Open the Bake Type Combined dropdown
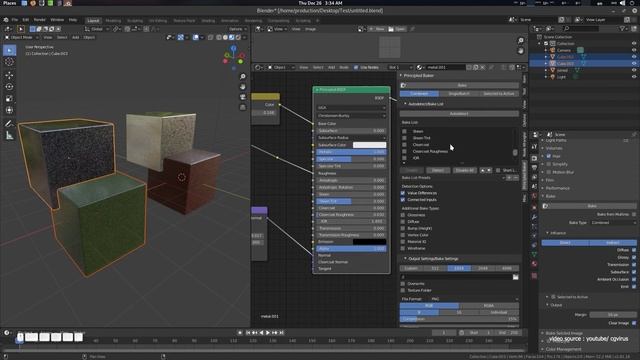This screenshot has width=640, height=360. 613,223
